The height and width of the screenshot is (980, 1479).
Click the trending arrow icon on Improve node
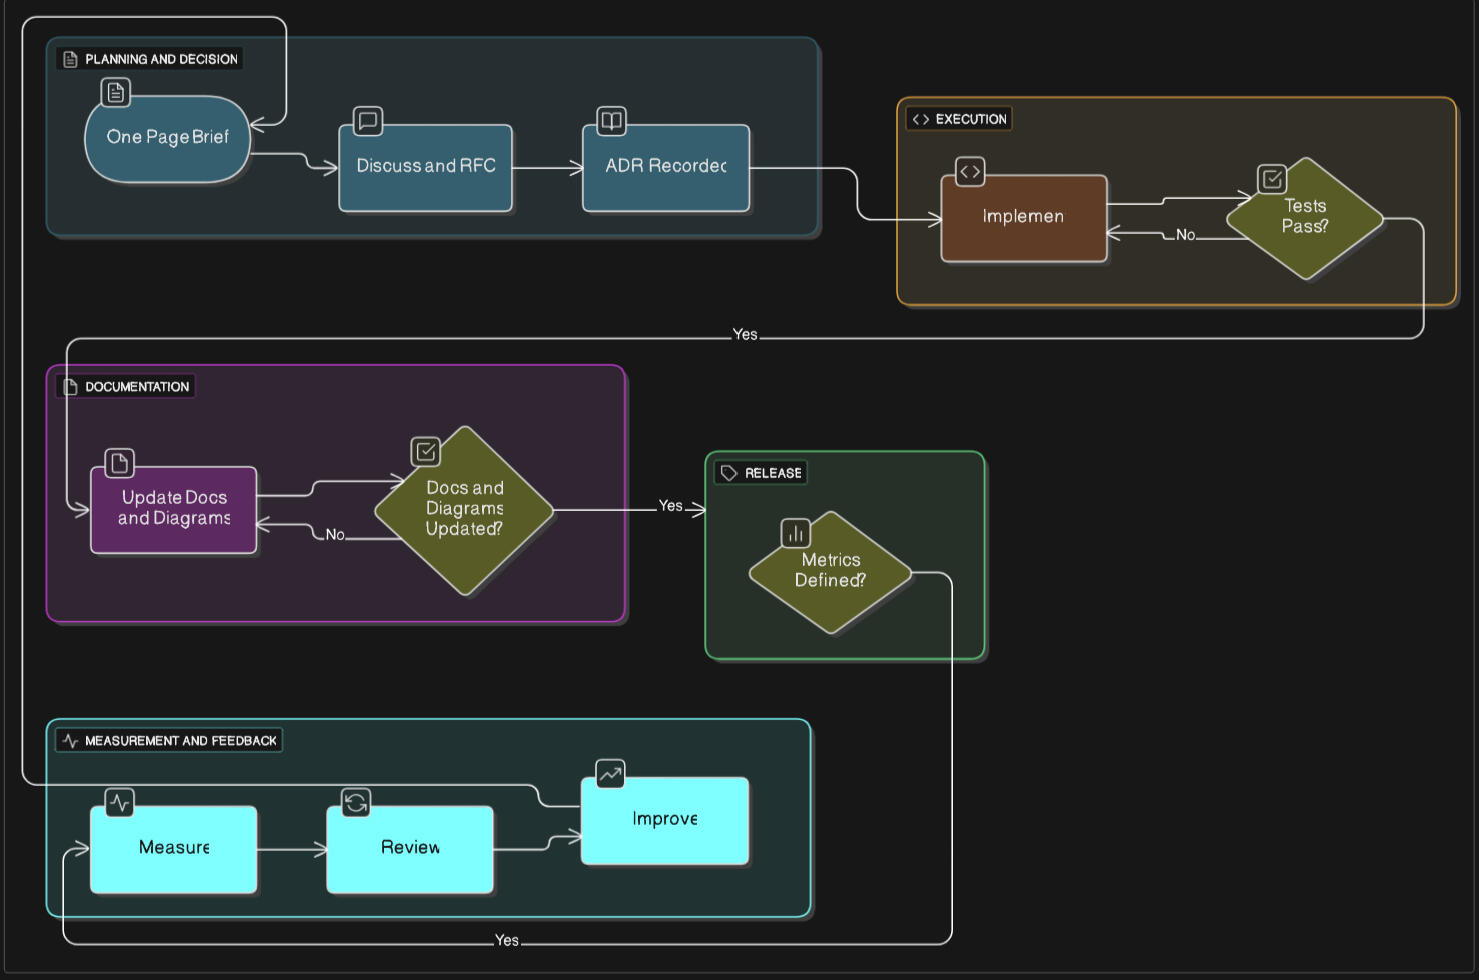click(610, 773)
